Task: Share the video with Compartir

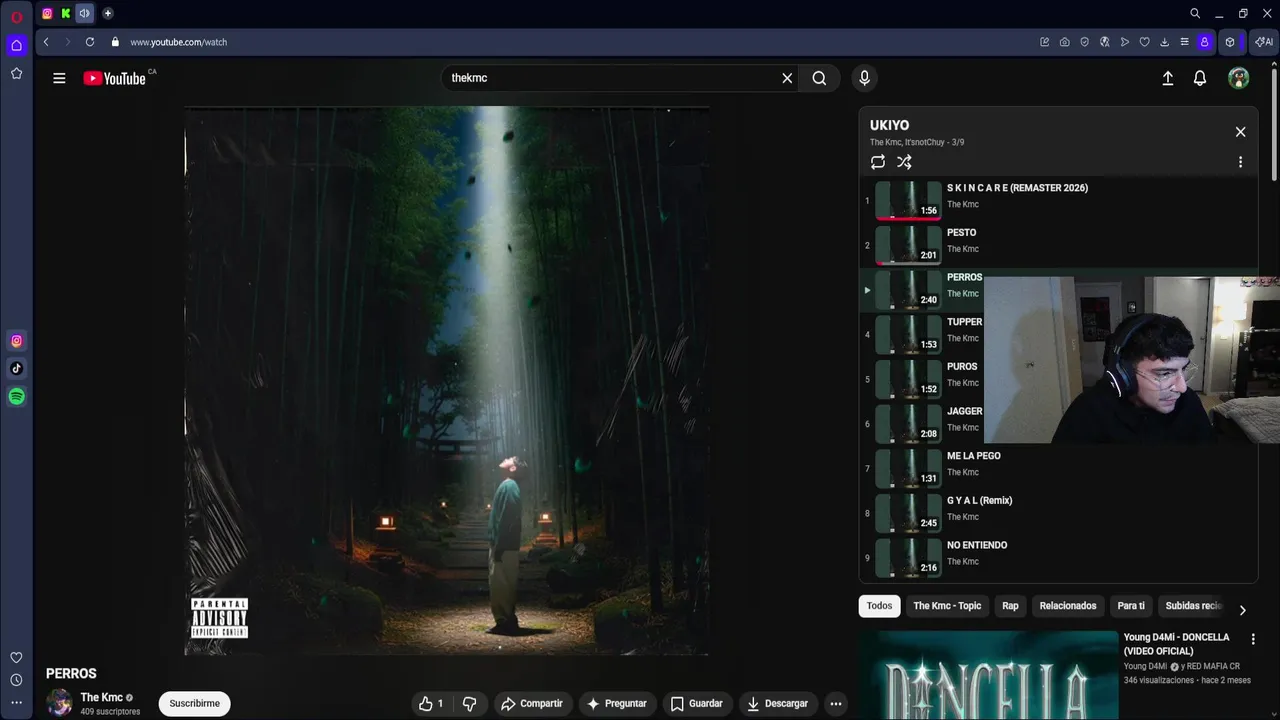Action: point(532,703)
